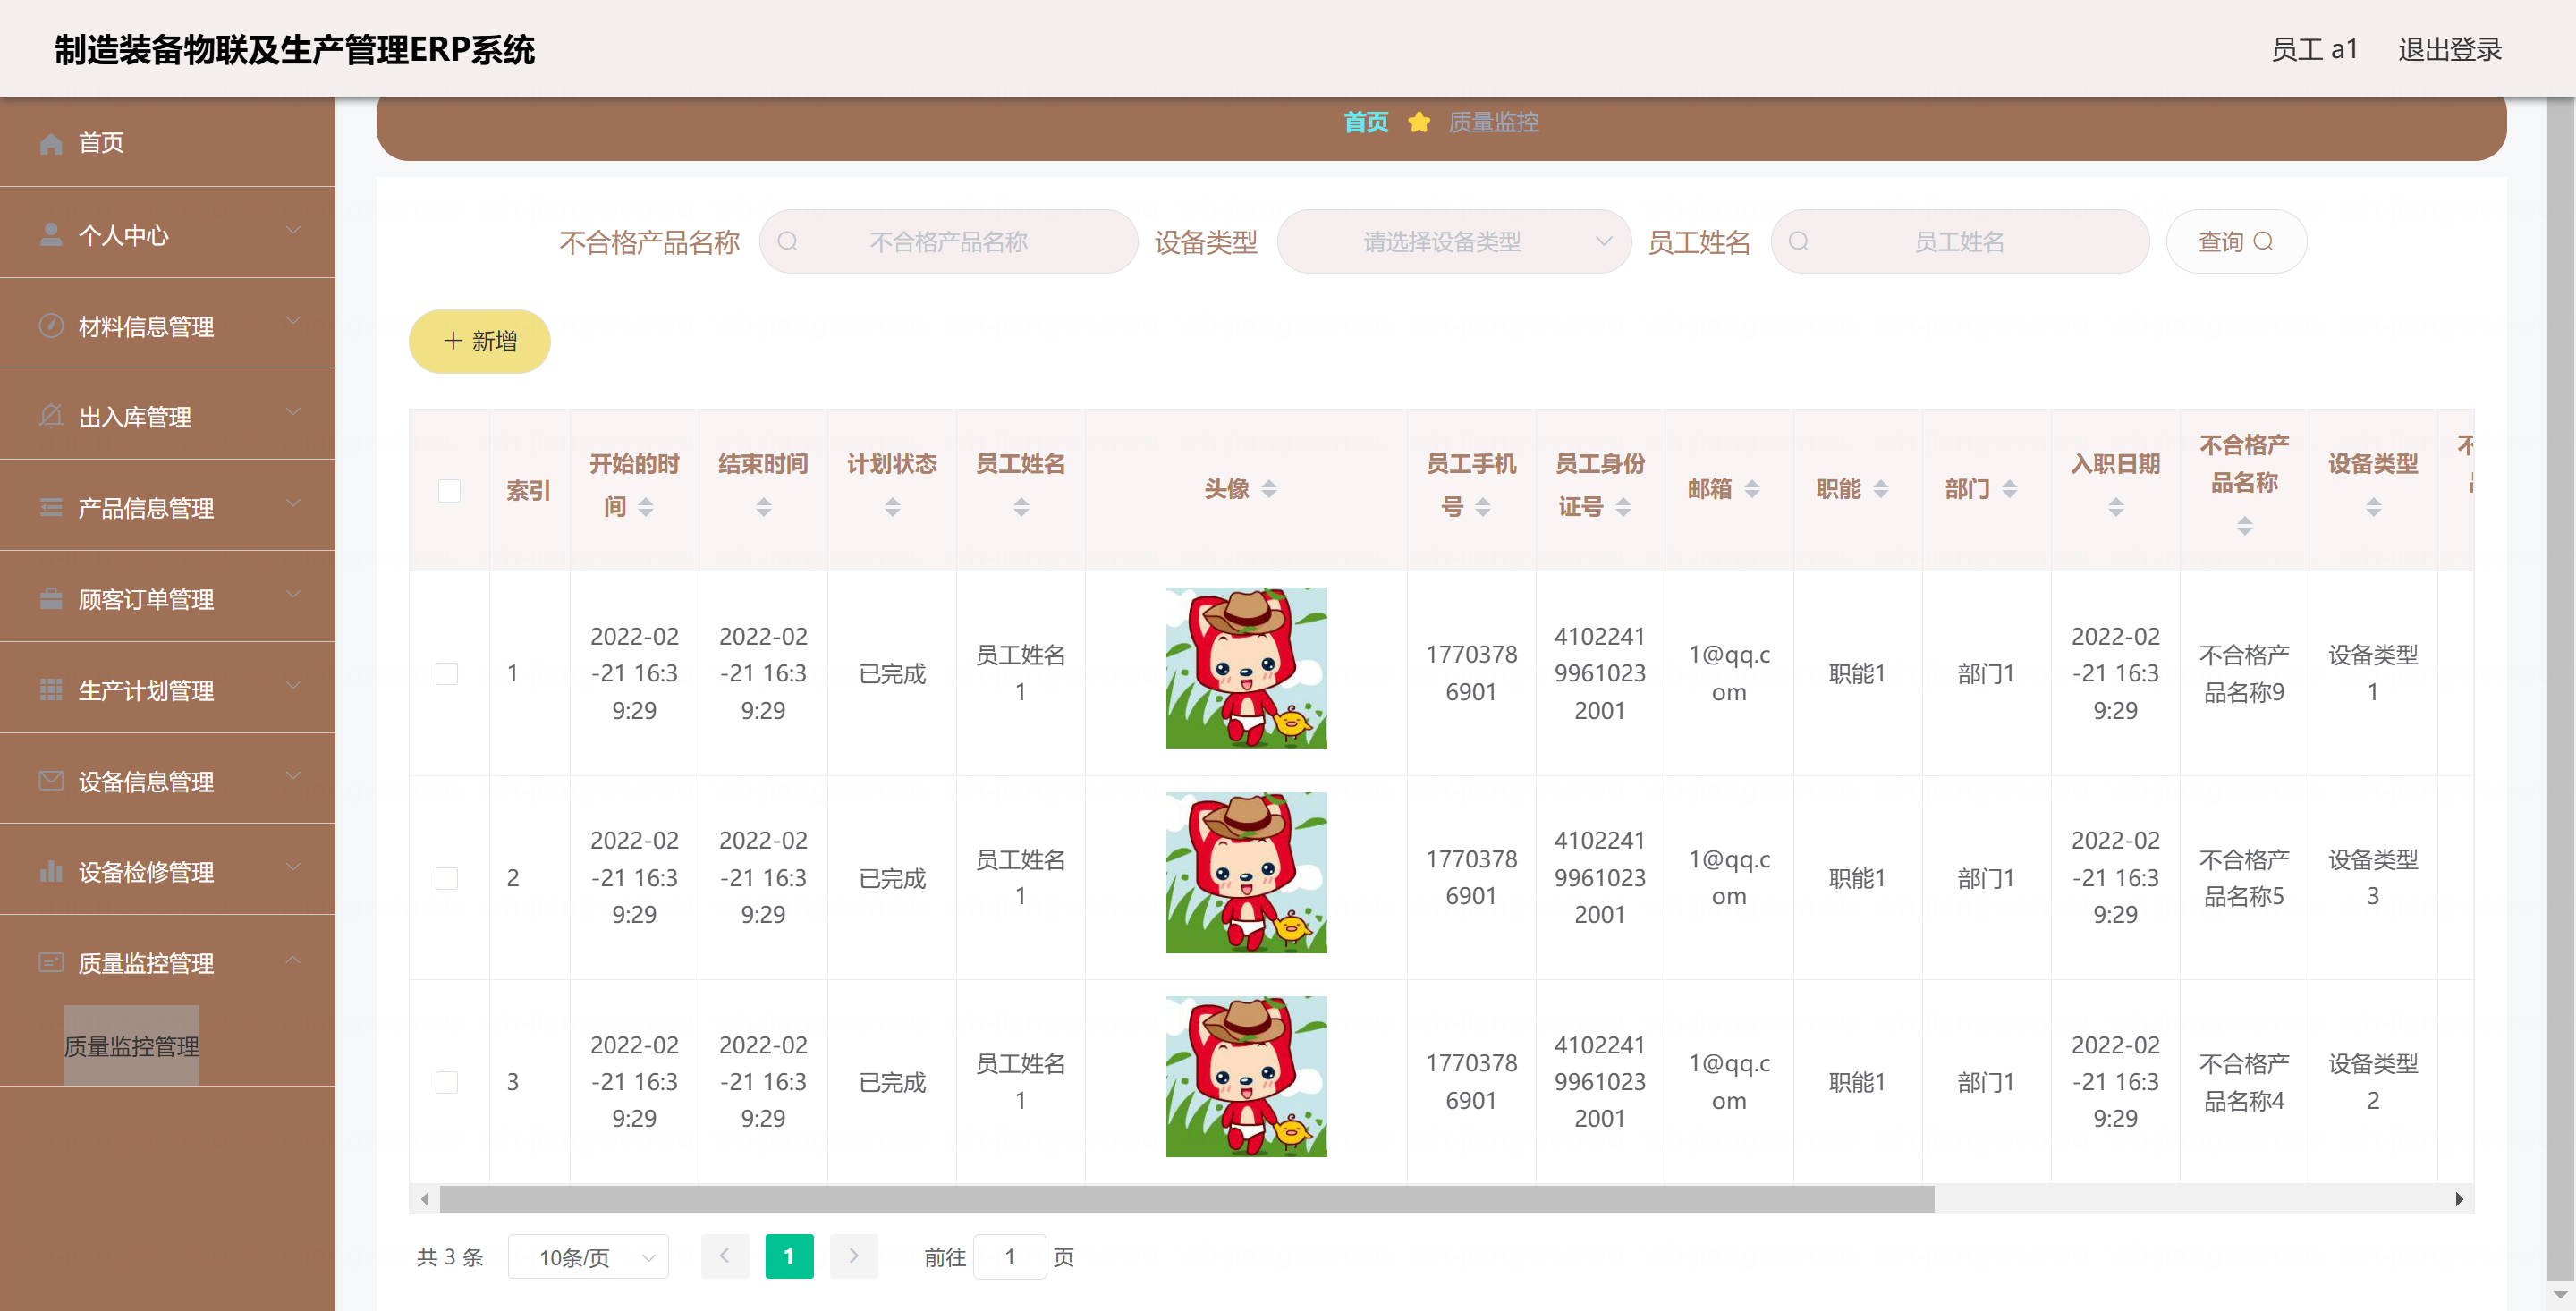
Task: Click the star icon in the breadcrumb
Action: tap(1418, 122)
